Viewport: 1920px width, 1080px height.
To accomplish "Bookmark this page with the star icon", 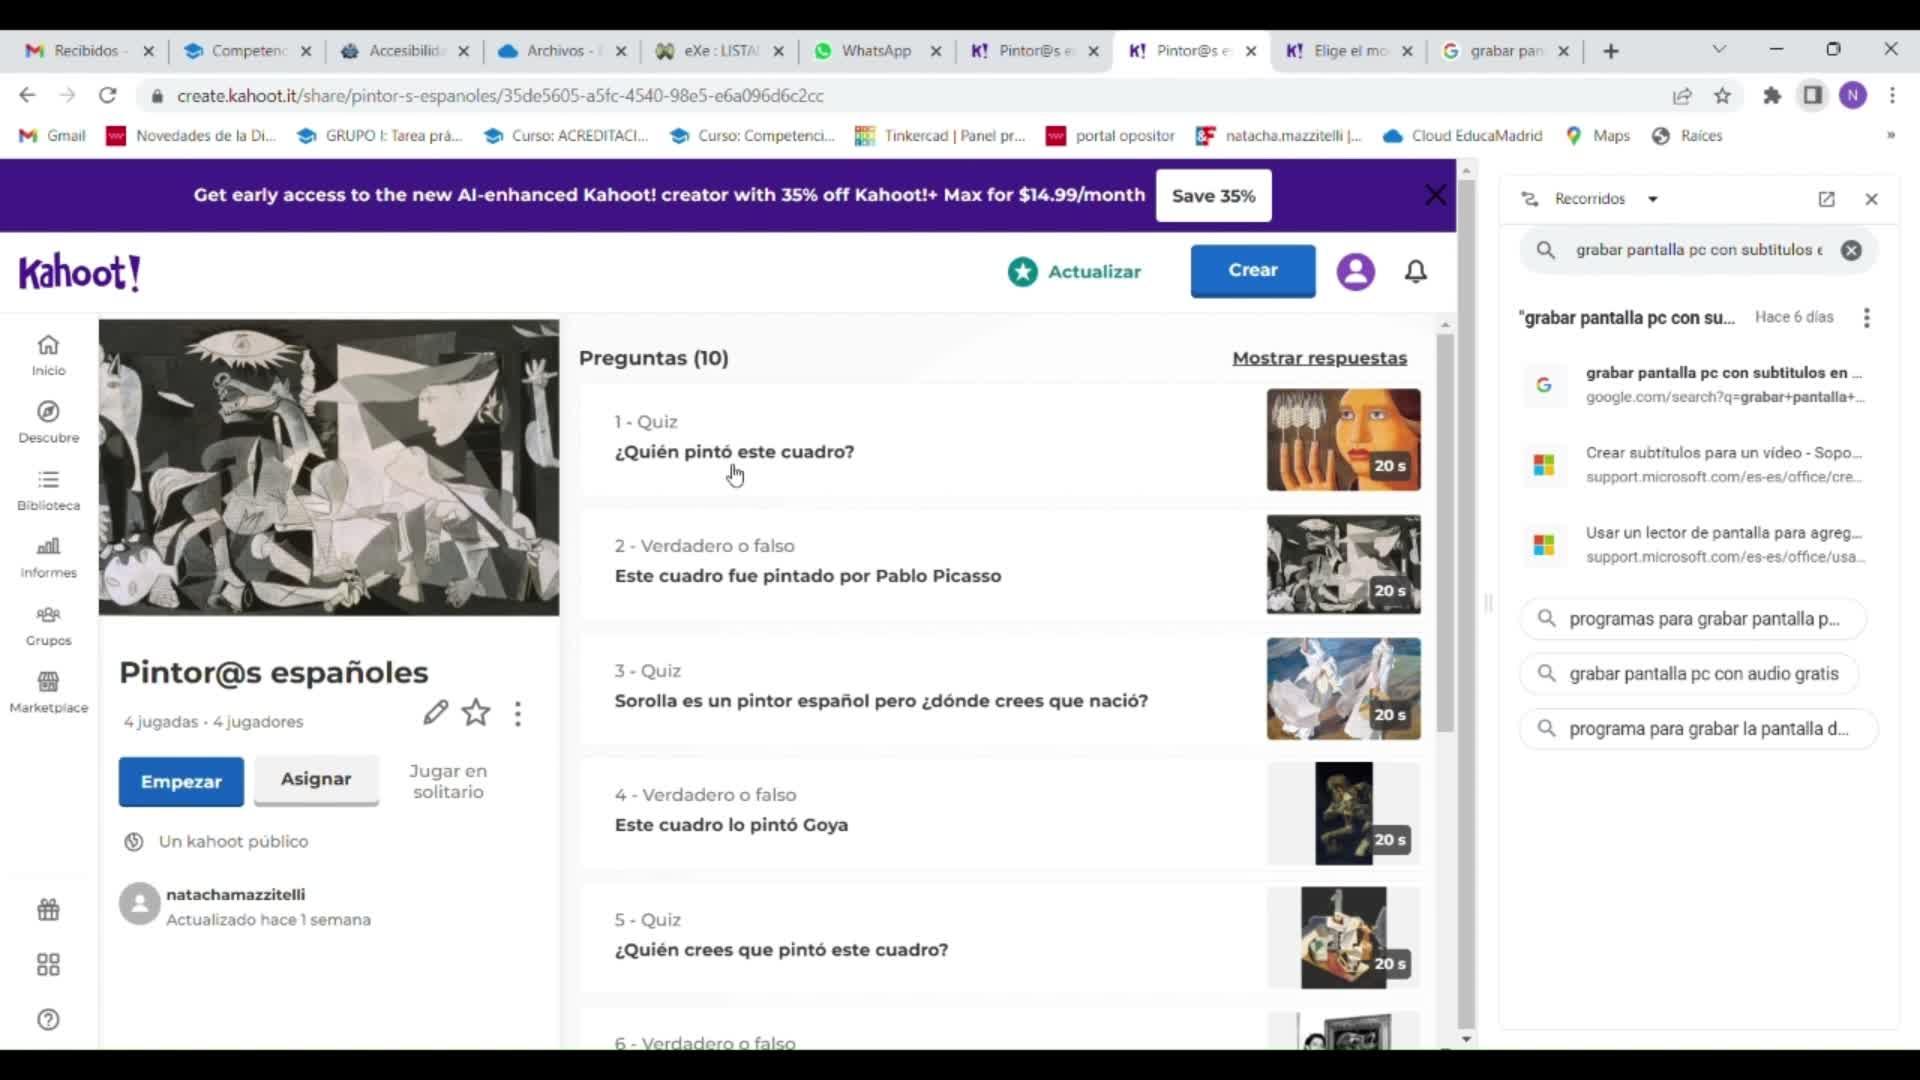I will pos(1722,96).
